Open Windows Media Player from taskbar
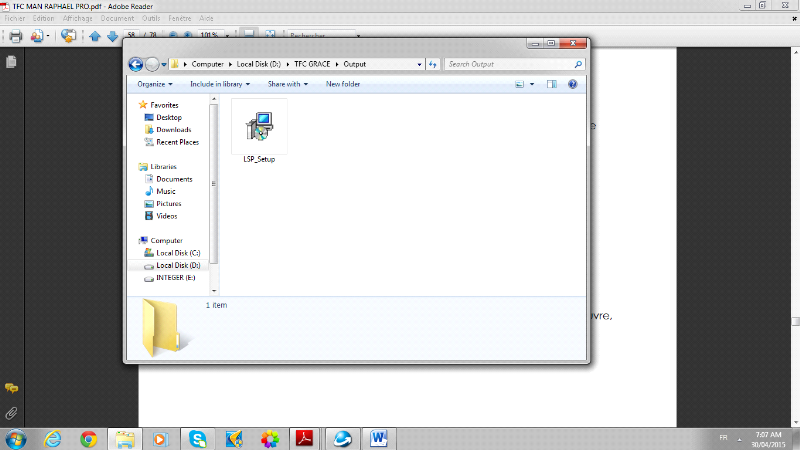This screenshot has height=450, width=800. tap(161, 439)
